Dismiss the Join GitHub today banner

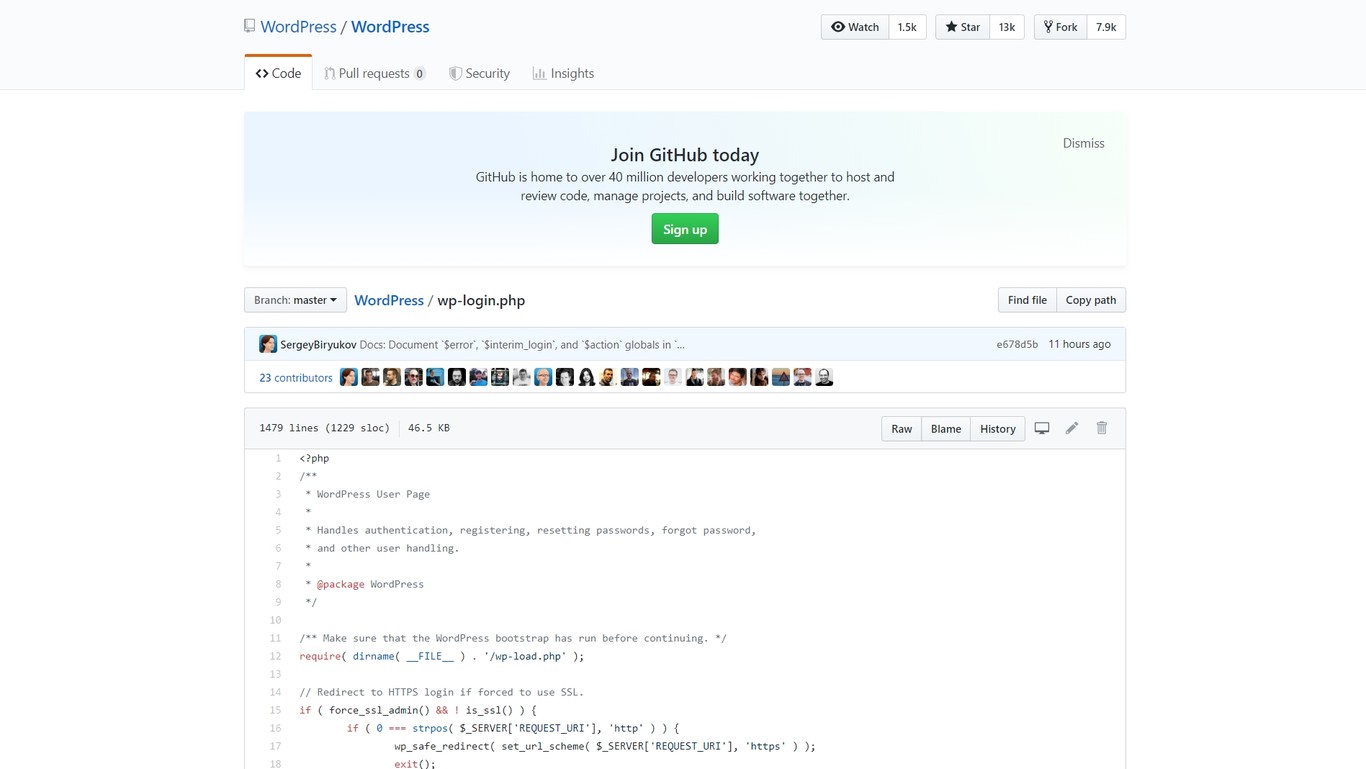(1083, 142)
